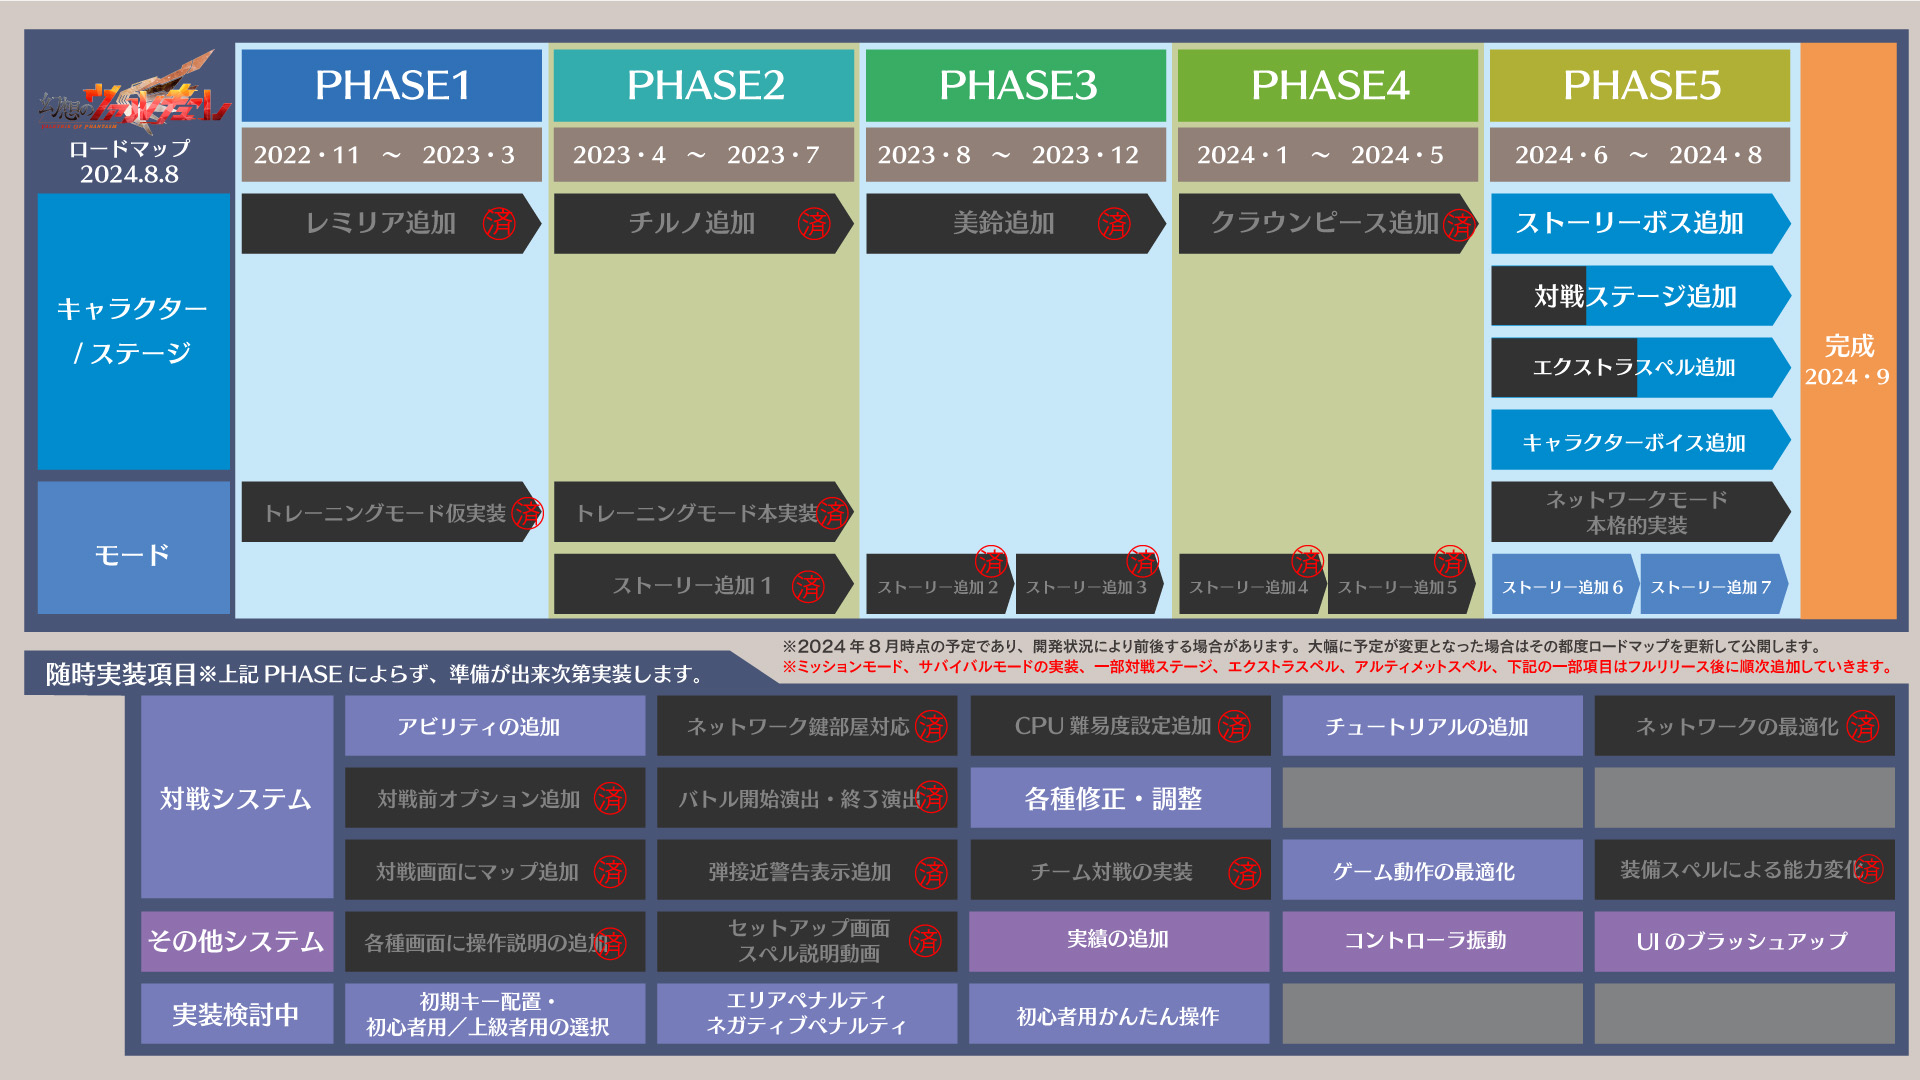Click the 済 stamp on クラウンピース追加
Viewport: 1920px width, 1080px height.
(1459, 225)
